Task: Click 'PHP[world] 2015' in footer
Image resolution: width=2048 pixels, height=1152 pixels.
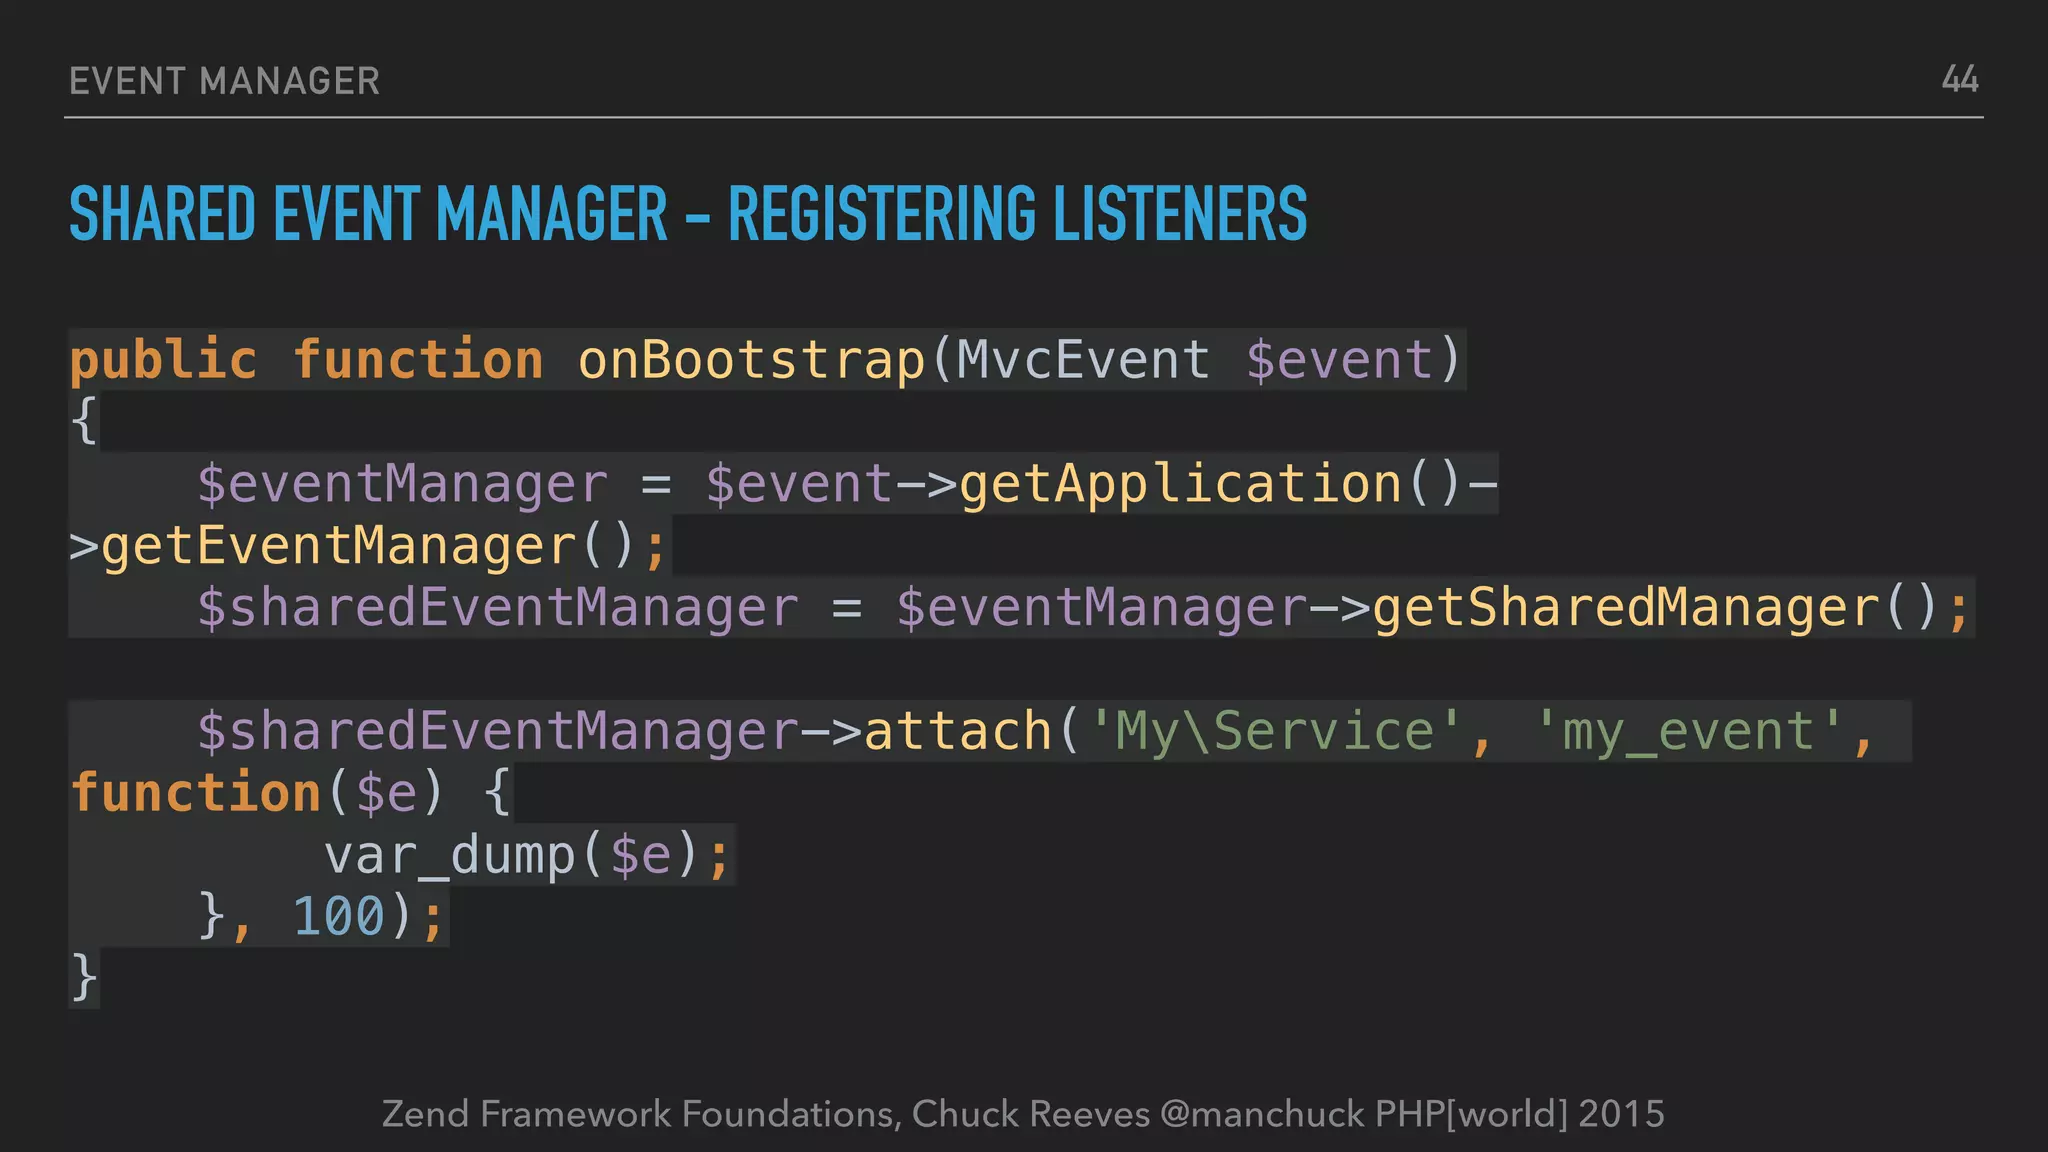Action: [x=1520, y=1114]
